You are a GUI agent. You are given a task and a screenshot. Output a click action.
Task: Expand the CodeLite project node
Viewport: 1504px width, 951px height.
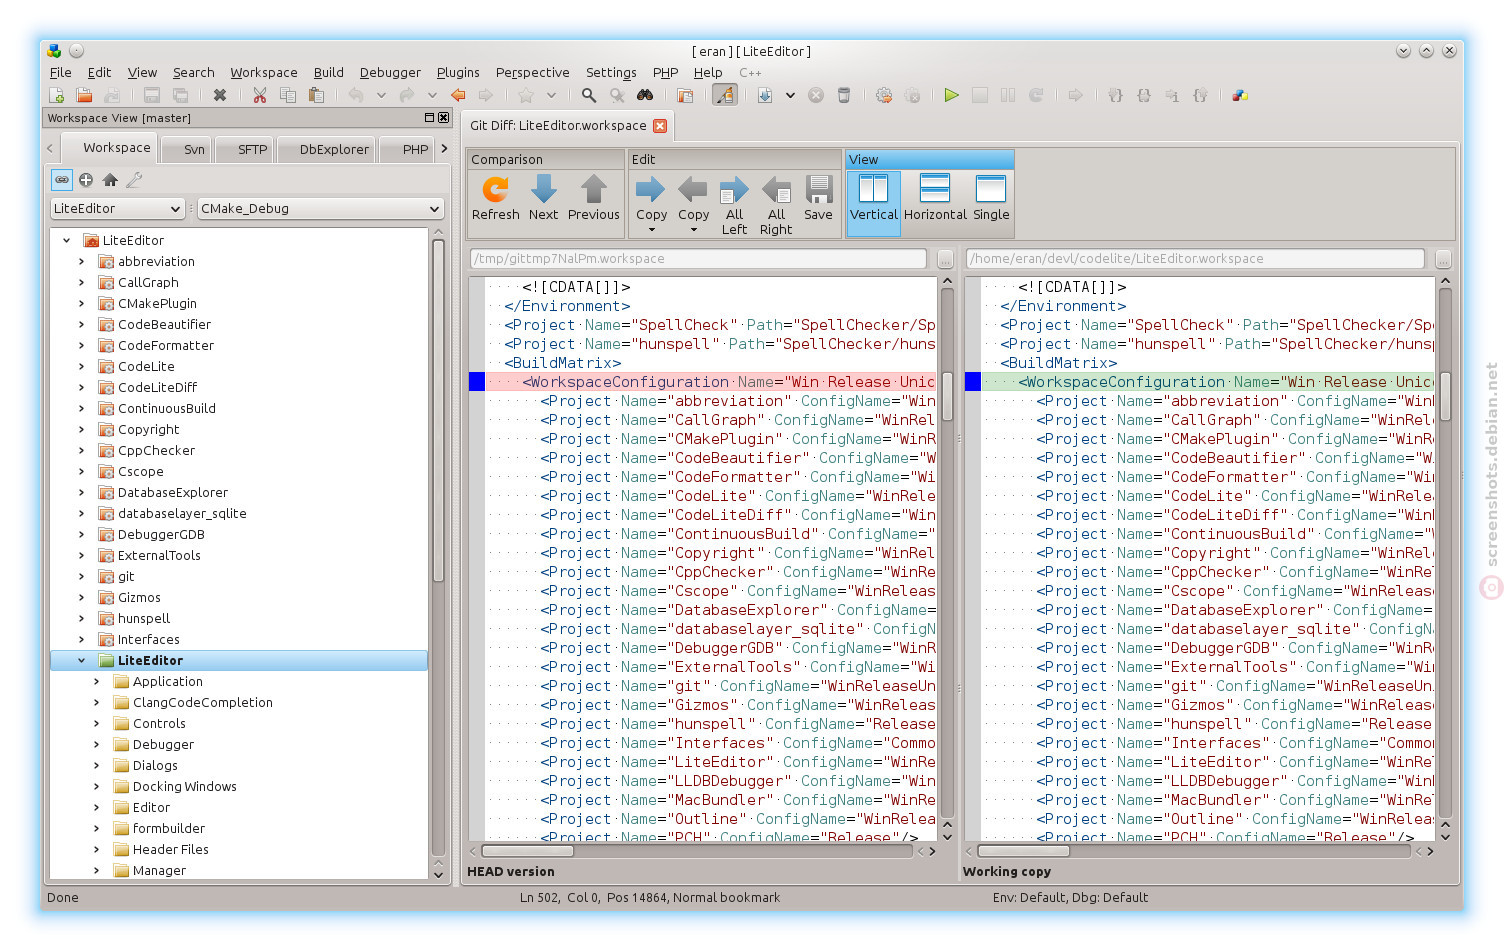82,367
